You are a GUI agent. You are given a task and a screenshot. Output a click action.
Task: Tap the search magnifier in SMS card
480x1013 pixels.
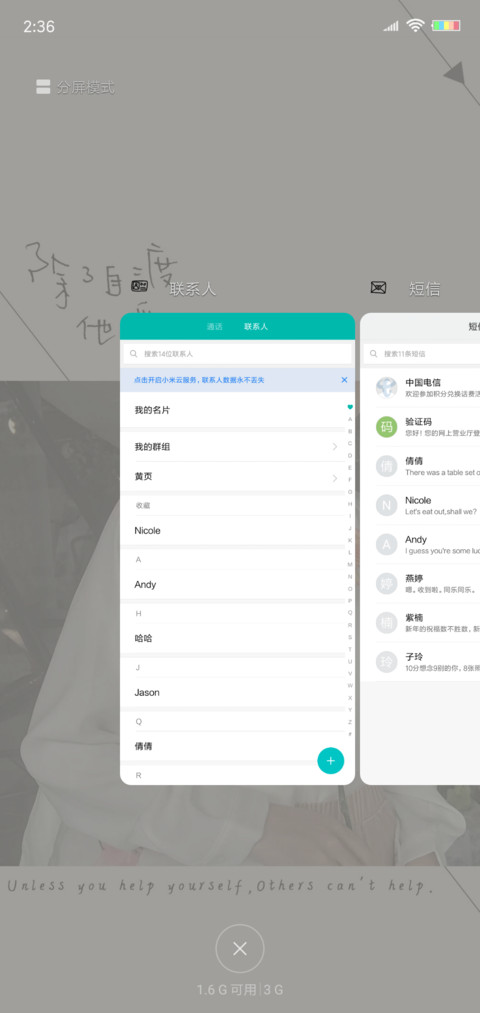click(x=374, y=353)
